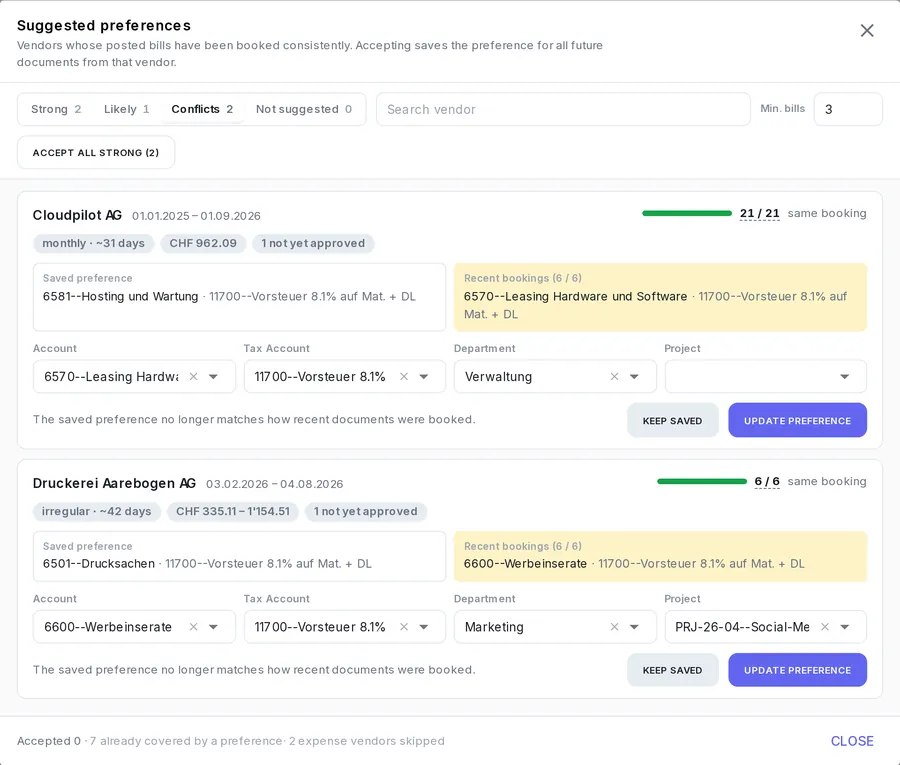Viewport: 900px width, 765px height.
Task: Keep saved preference for Druckerei Aarebogen
Action: (x=672, y=670)
